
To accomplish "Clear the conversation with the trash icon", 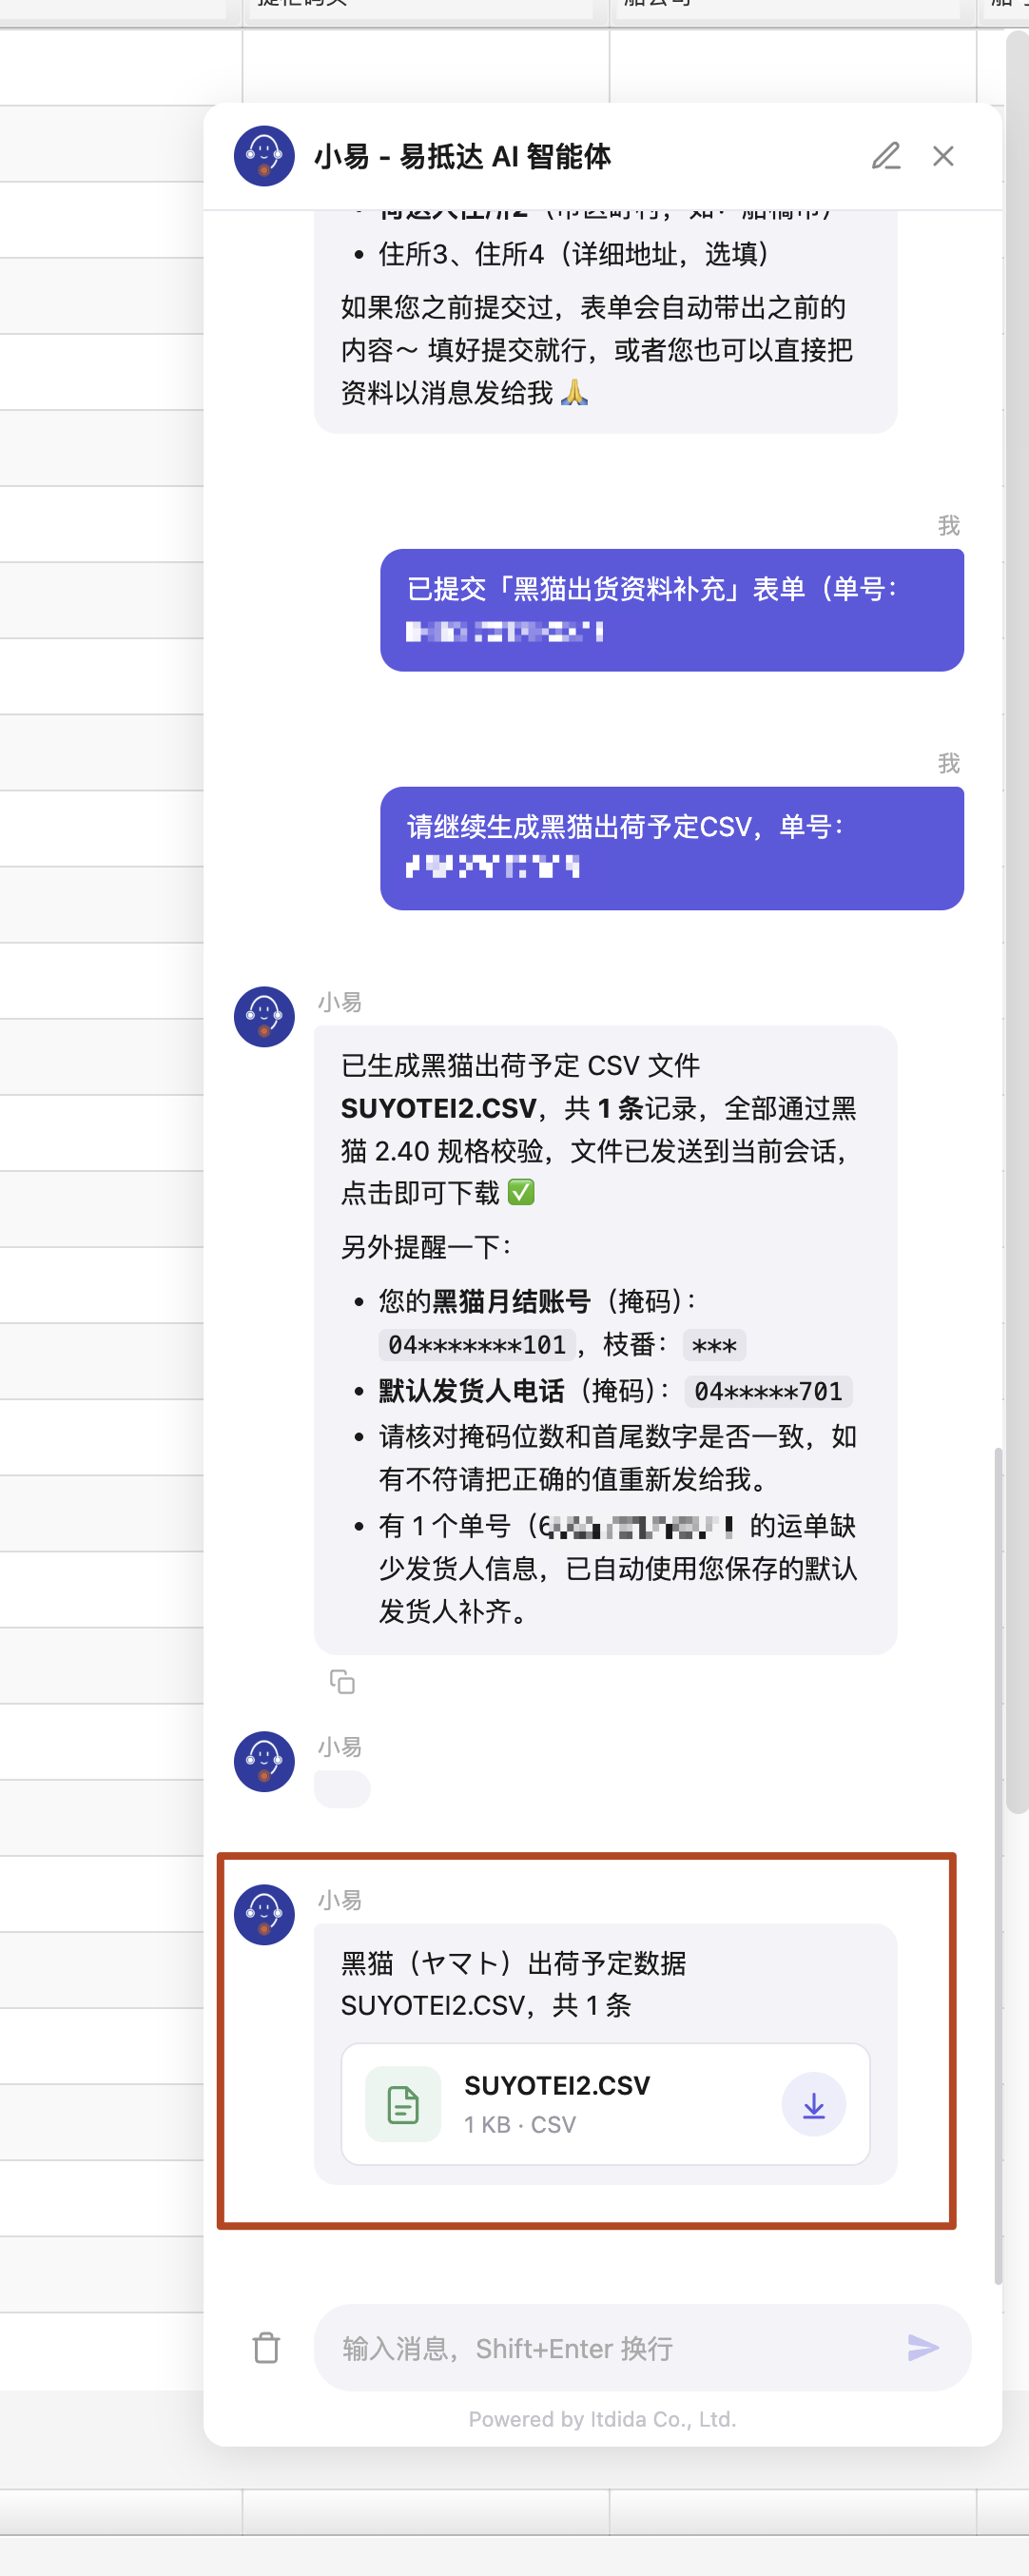I will [266, 2347].
